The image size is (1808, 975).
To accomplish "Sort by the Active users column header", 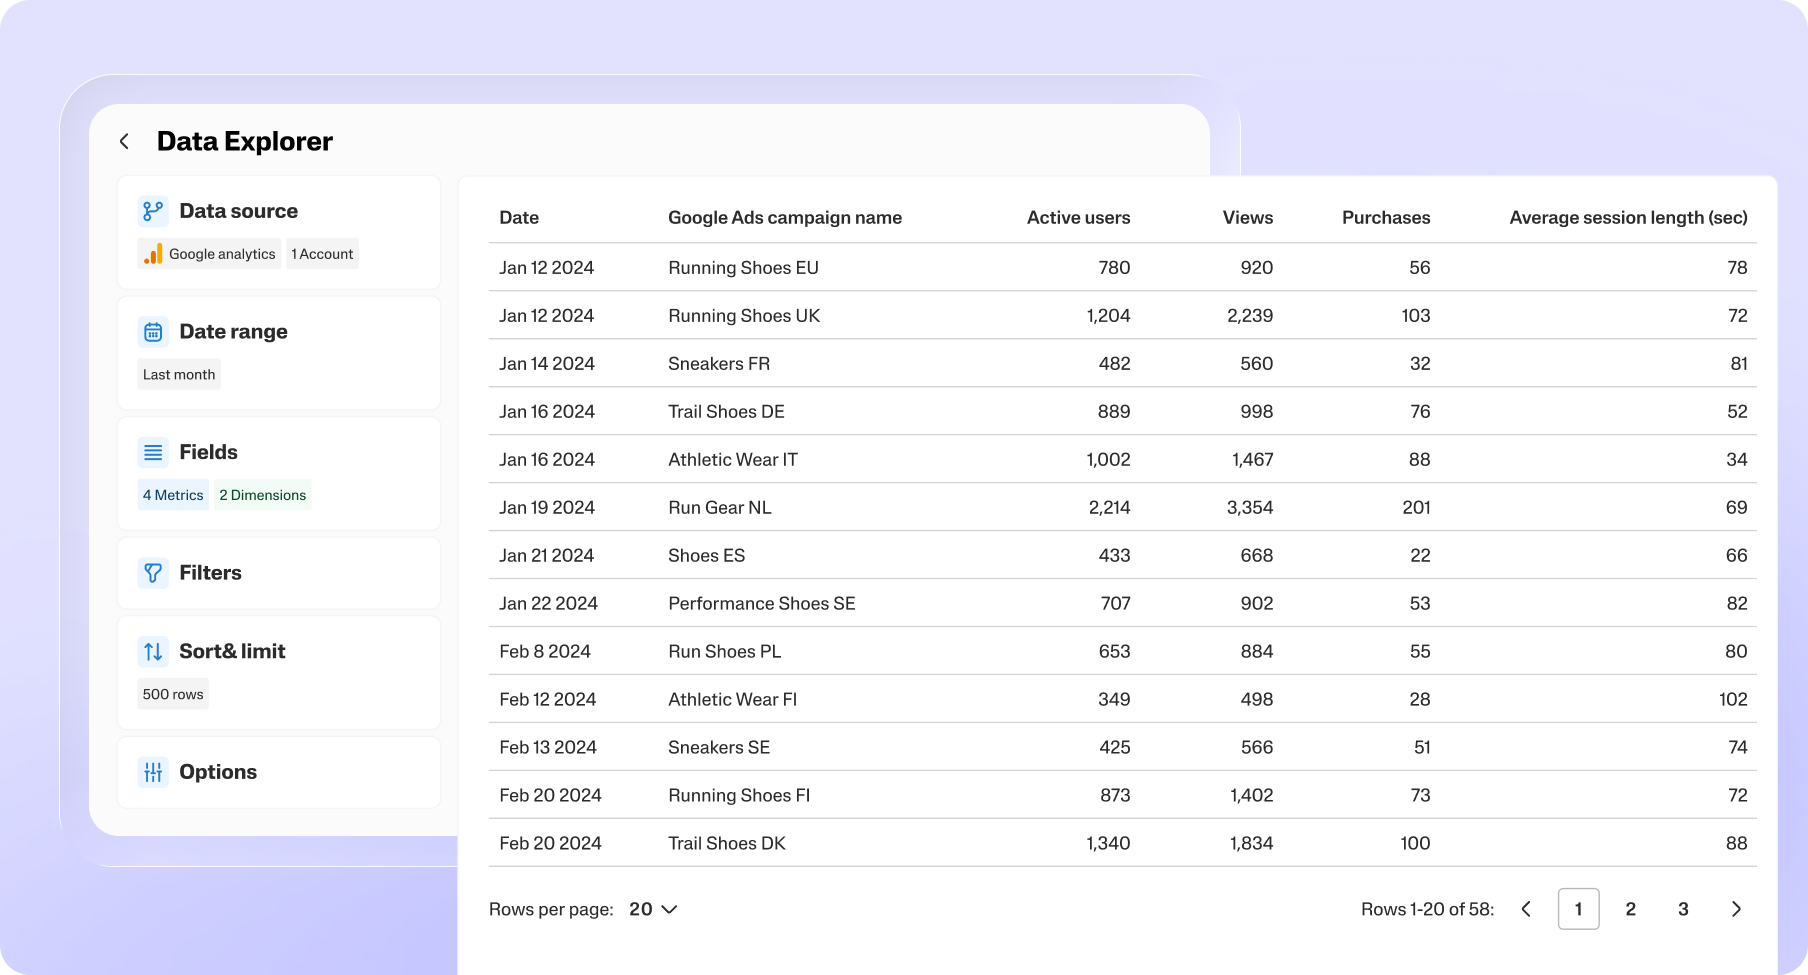I will [x=1078, y=217].
